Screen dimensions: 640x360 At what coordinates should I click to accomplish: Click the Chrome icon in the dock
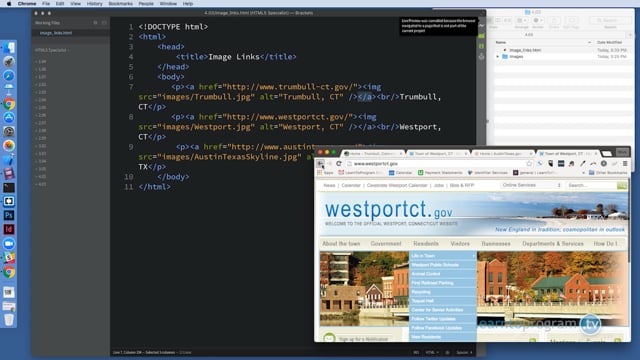pos(9,104)
